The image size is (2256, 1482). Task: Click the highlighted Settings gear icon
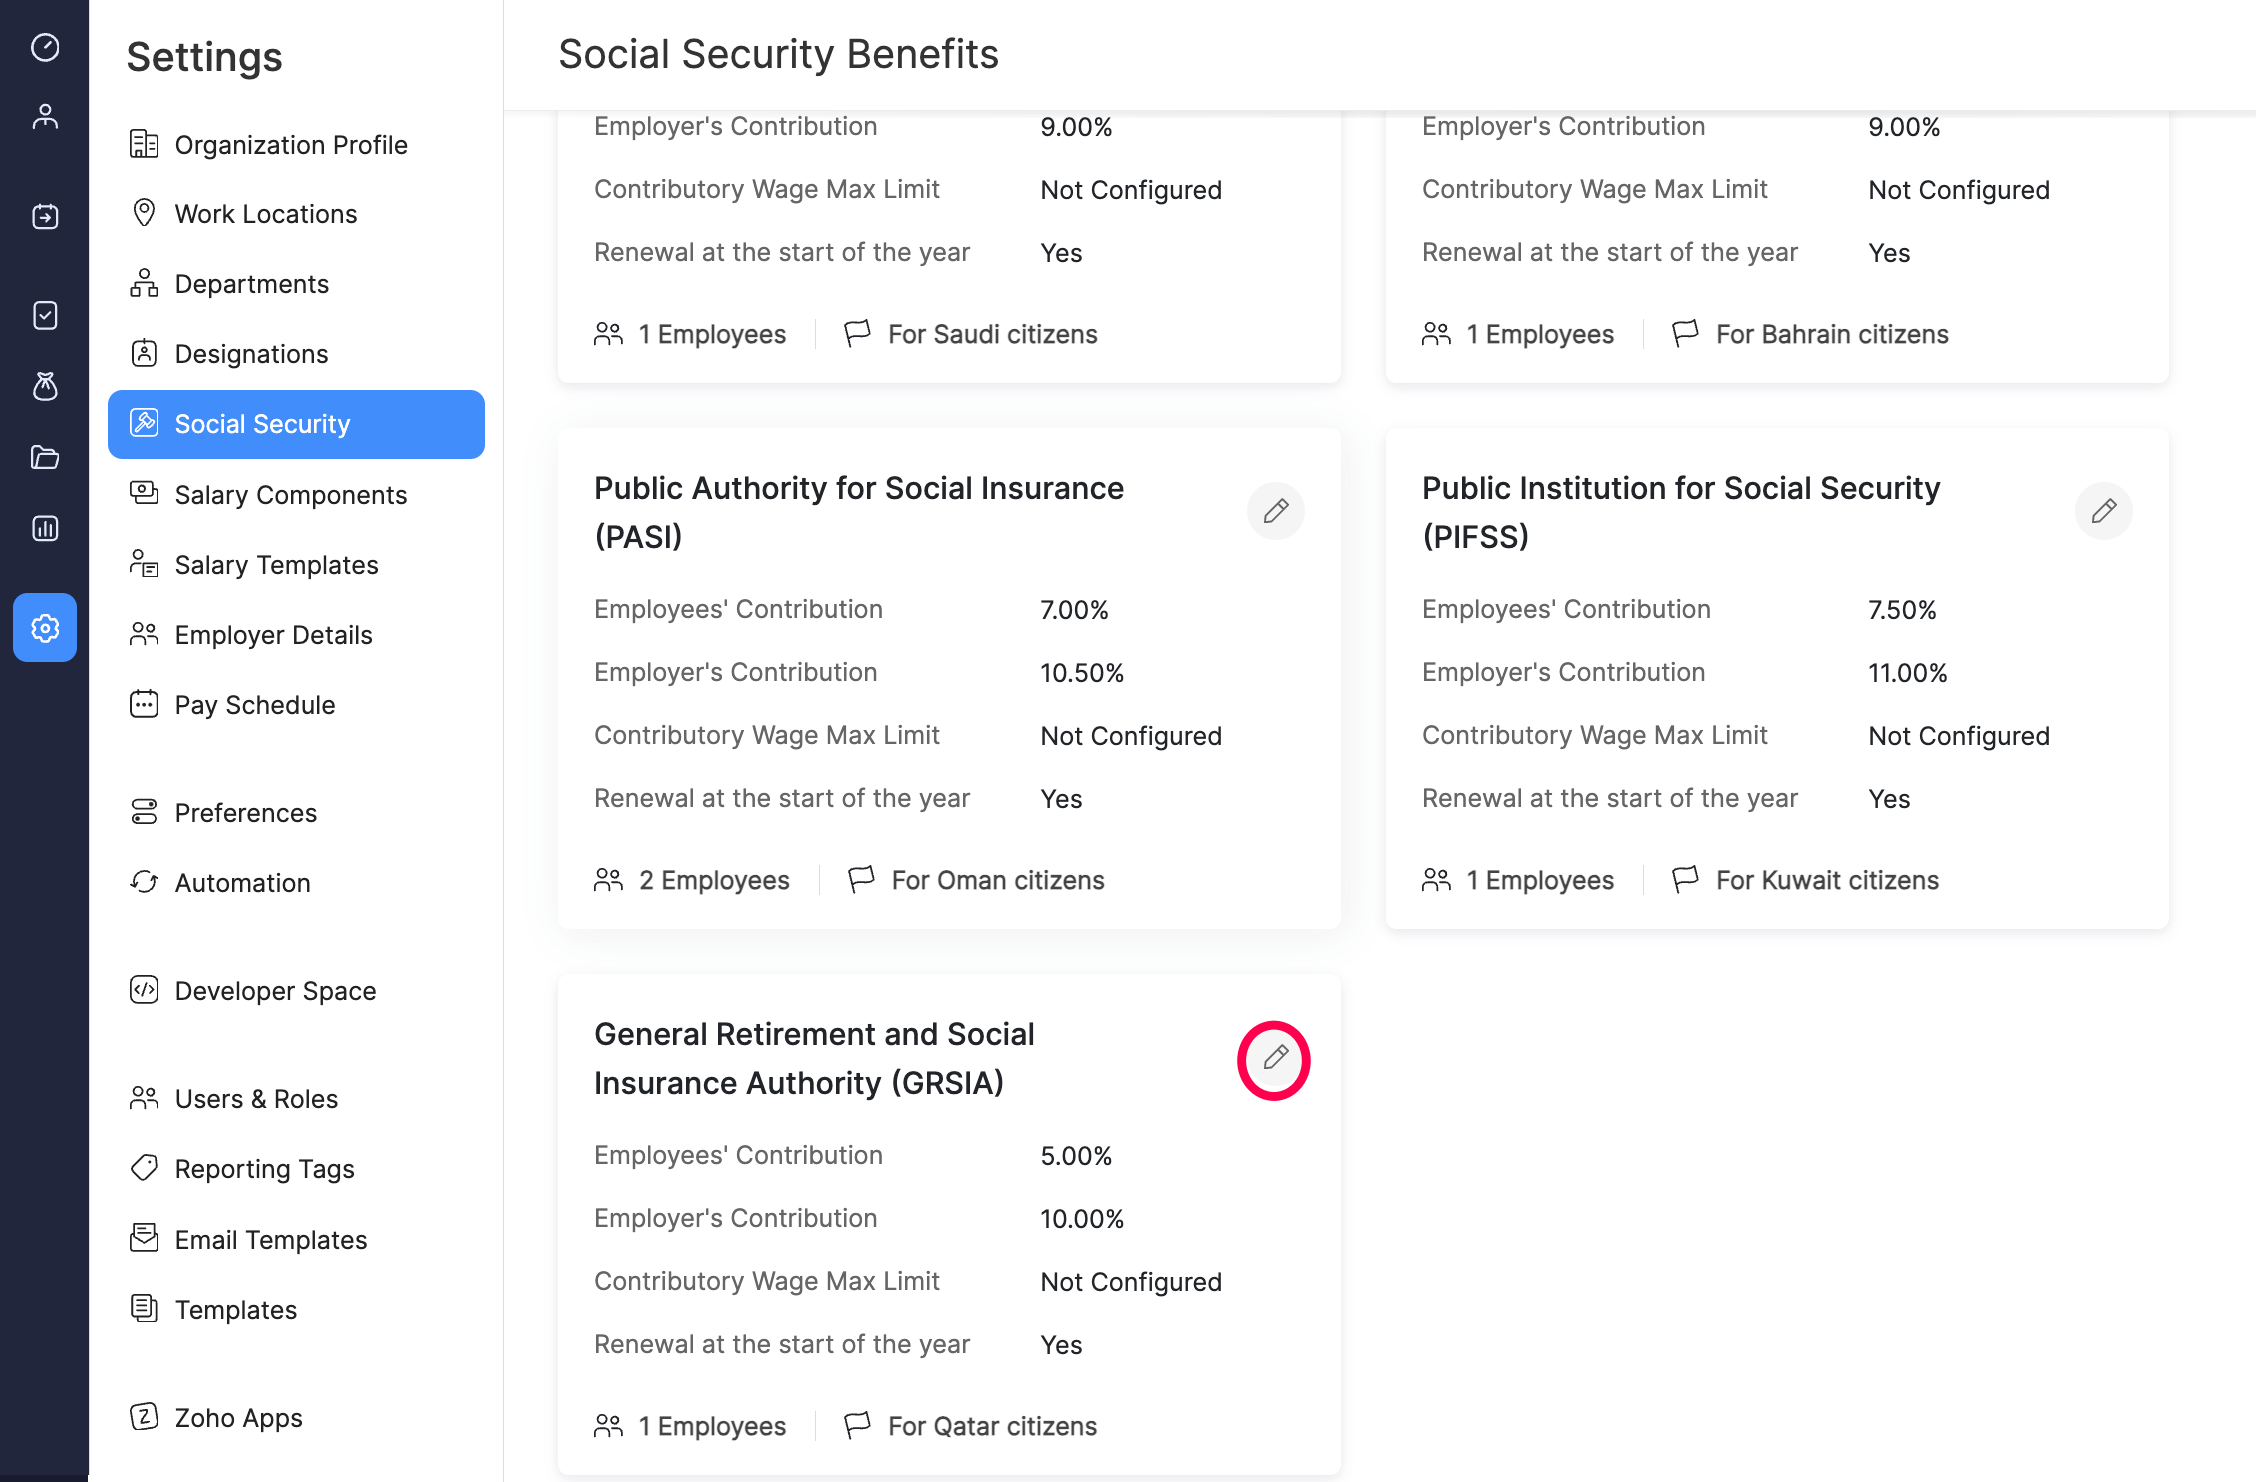45,628
